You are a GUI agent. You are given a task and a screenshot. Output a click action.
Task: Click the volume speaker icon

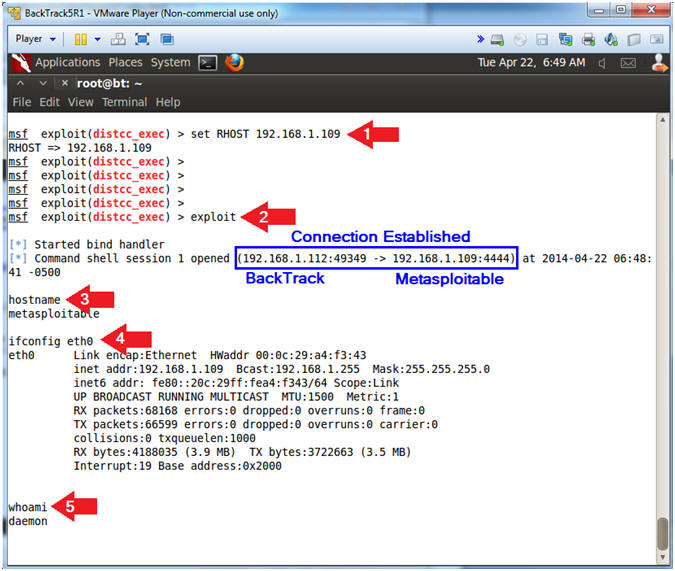pyautogui.click(x=603, y=63)
